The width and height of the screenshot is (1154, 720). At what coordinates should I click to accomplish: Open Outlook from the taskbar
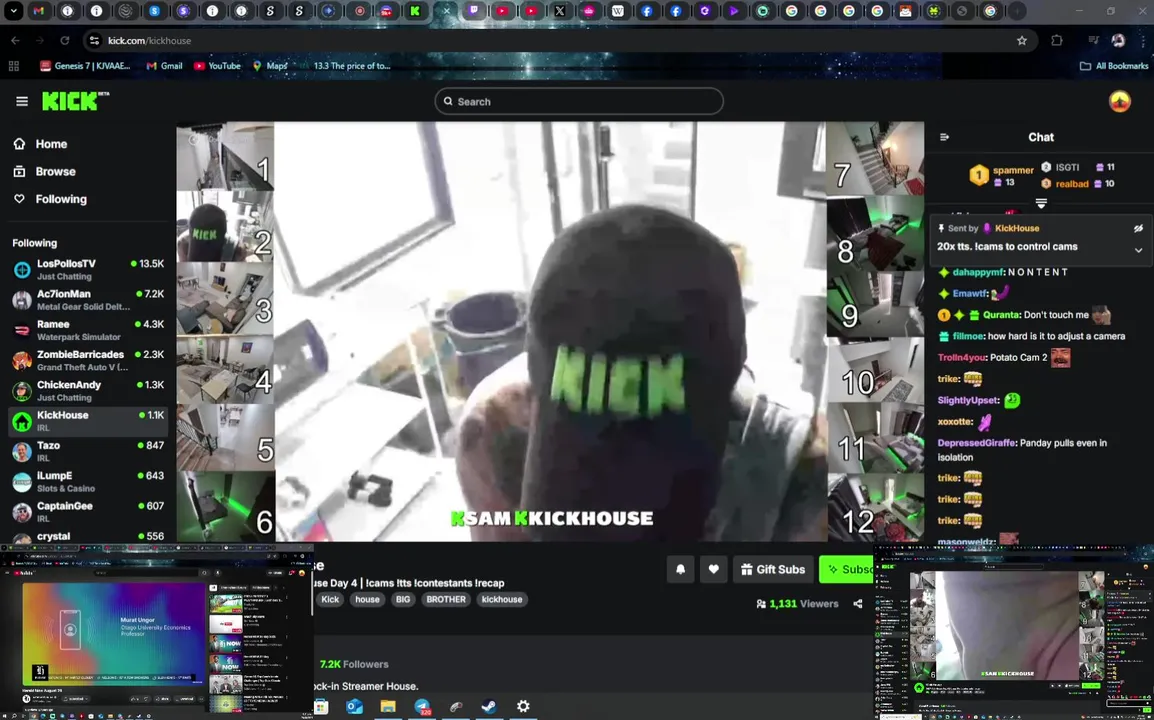coord(354,707)
